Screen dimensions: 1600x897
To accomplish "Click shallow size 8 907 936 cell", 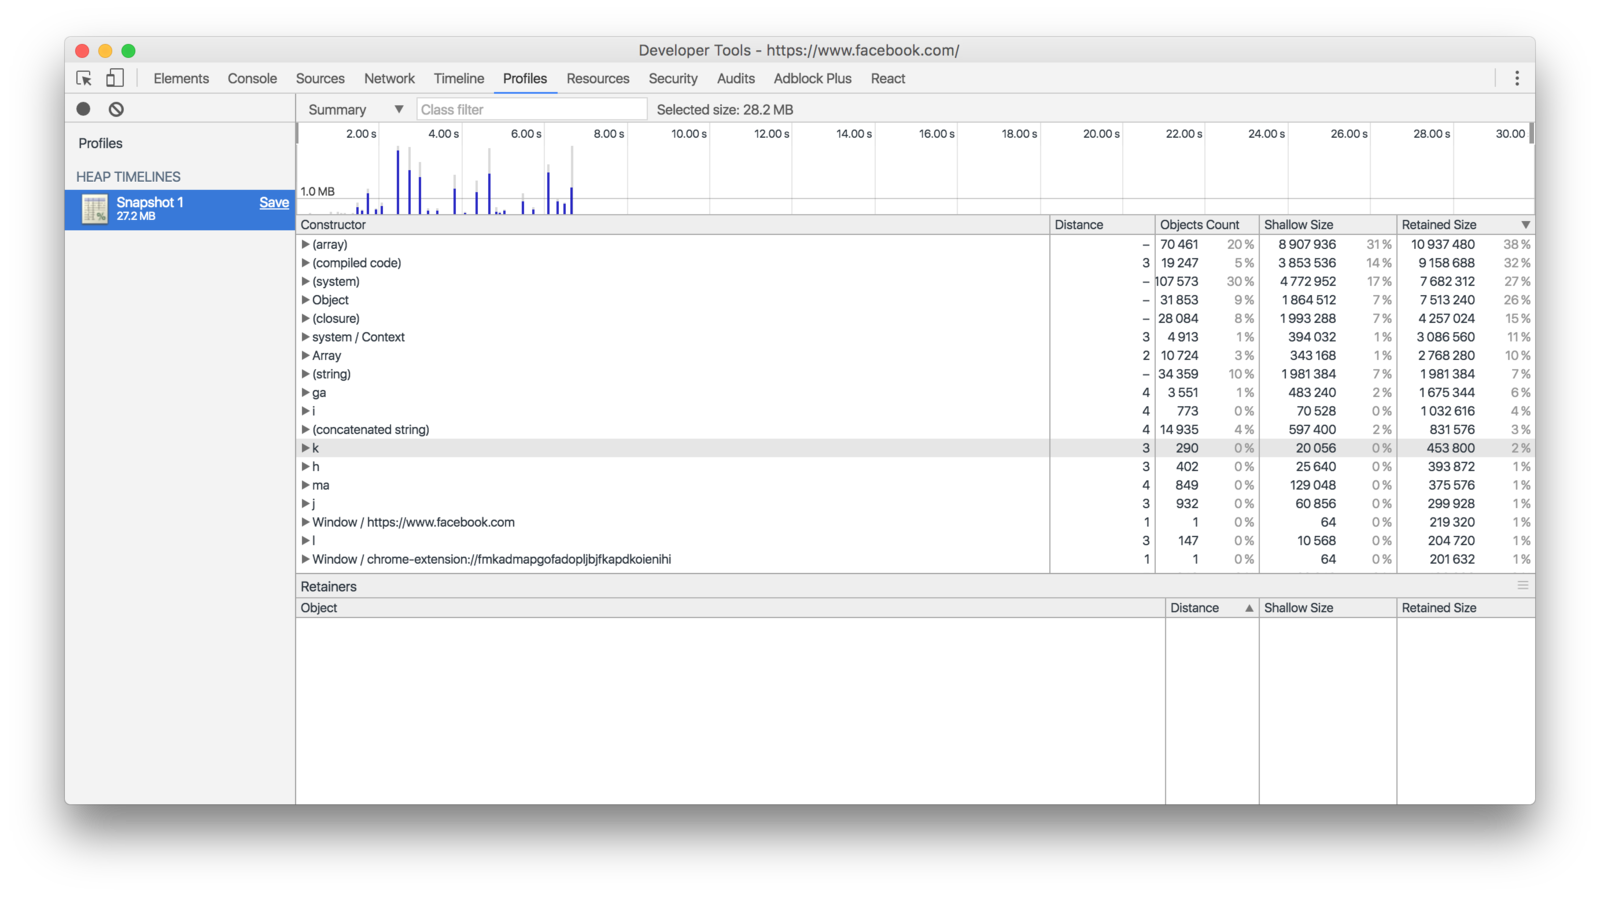I will coord(1307,244).
